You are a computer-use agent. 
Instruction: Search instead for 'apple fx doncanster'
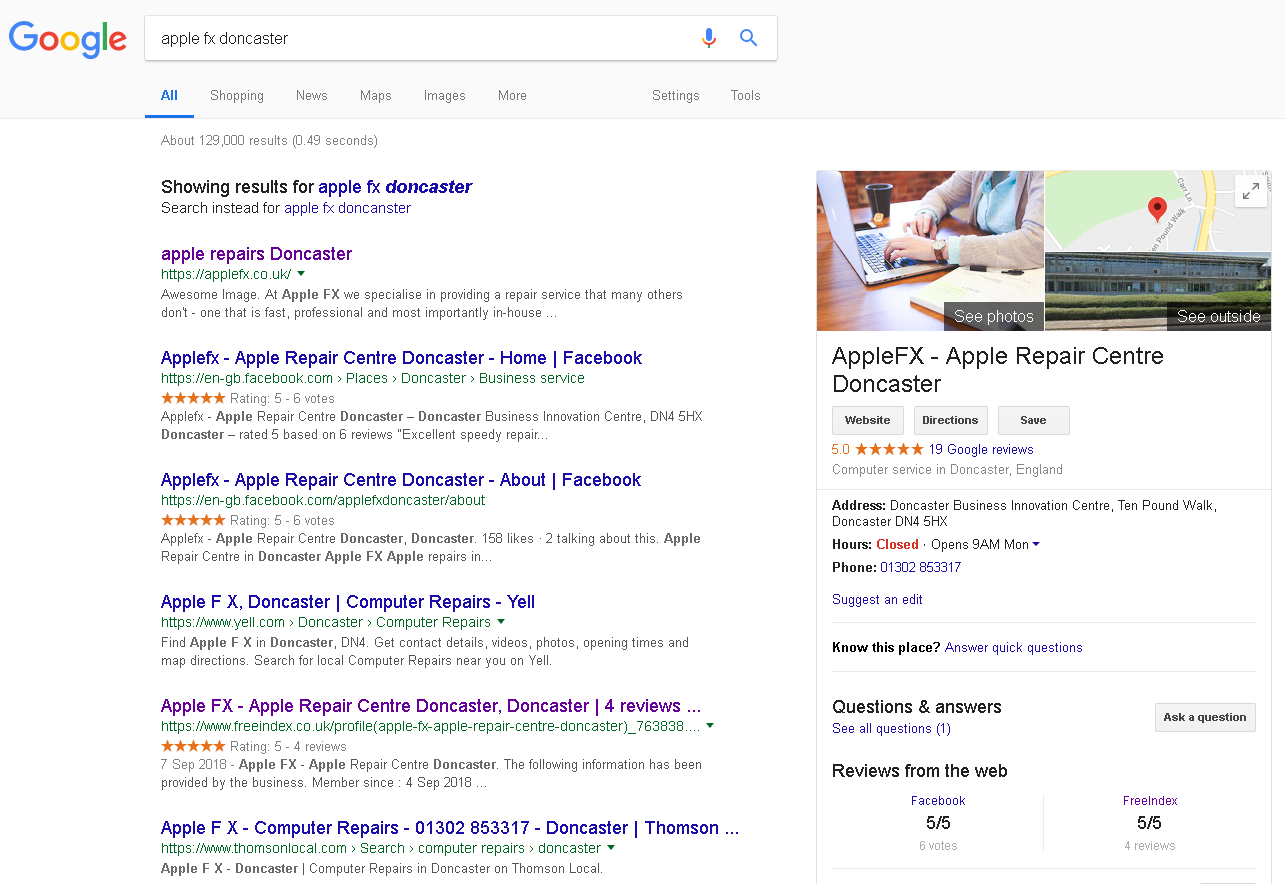coord(348,208)
